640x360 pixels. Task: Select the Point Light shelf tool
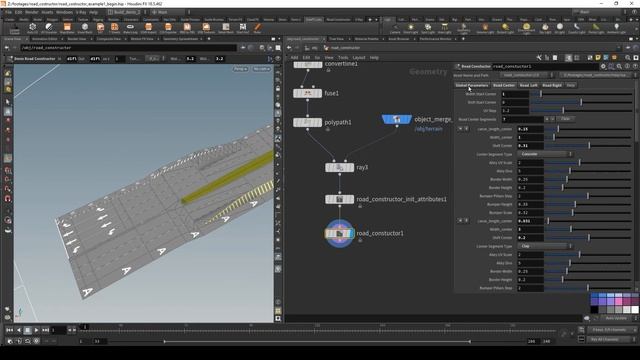point(411,29)
